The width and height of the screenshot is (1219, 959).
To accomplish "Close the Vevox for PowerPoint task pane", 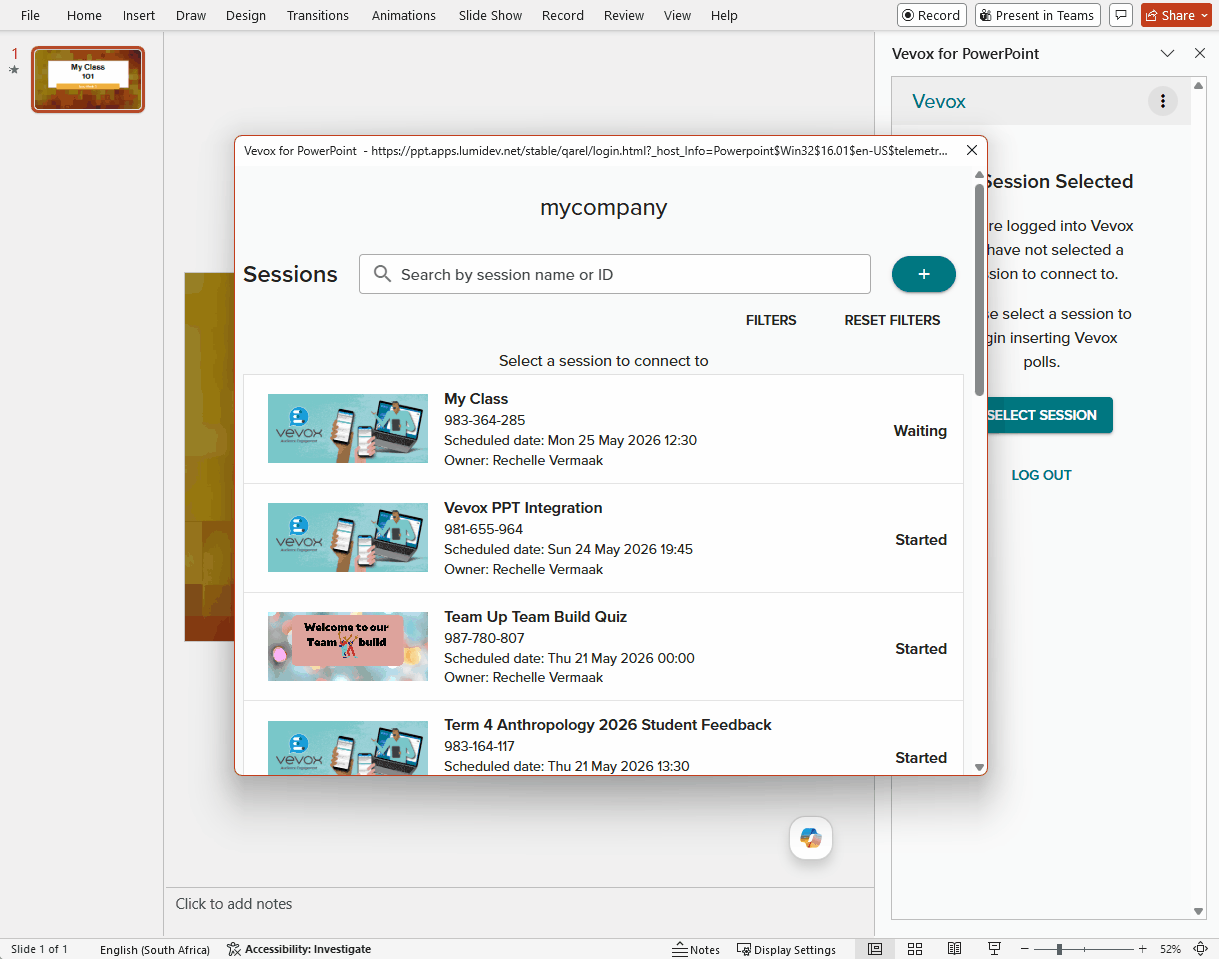I will tap(1200, 54).
